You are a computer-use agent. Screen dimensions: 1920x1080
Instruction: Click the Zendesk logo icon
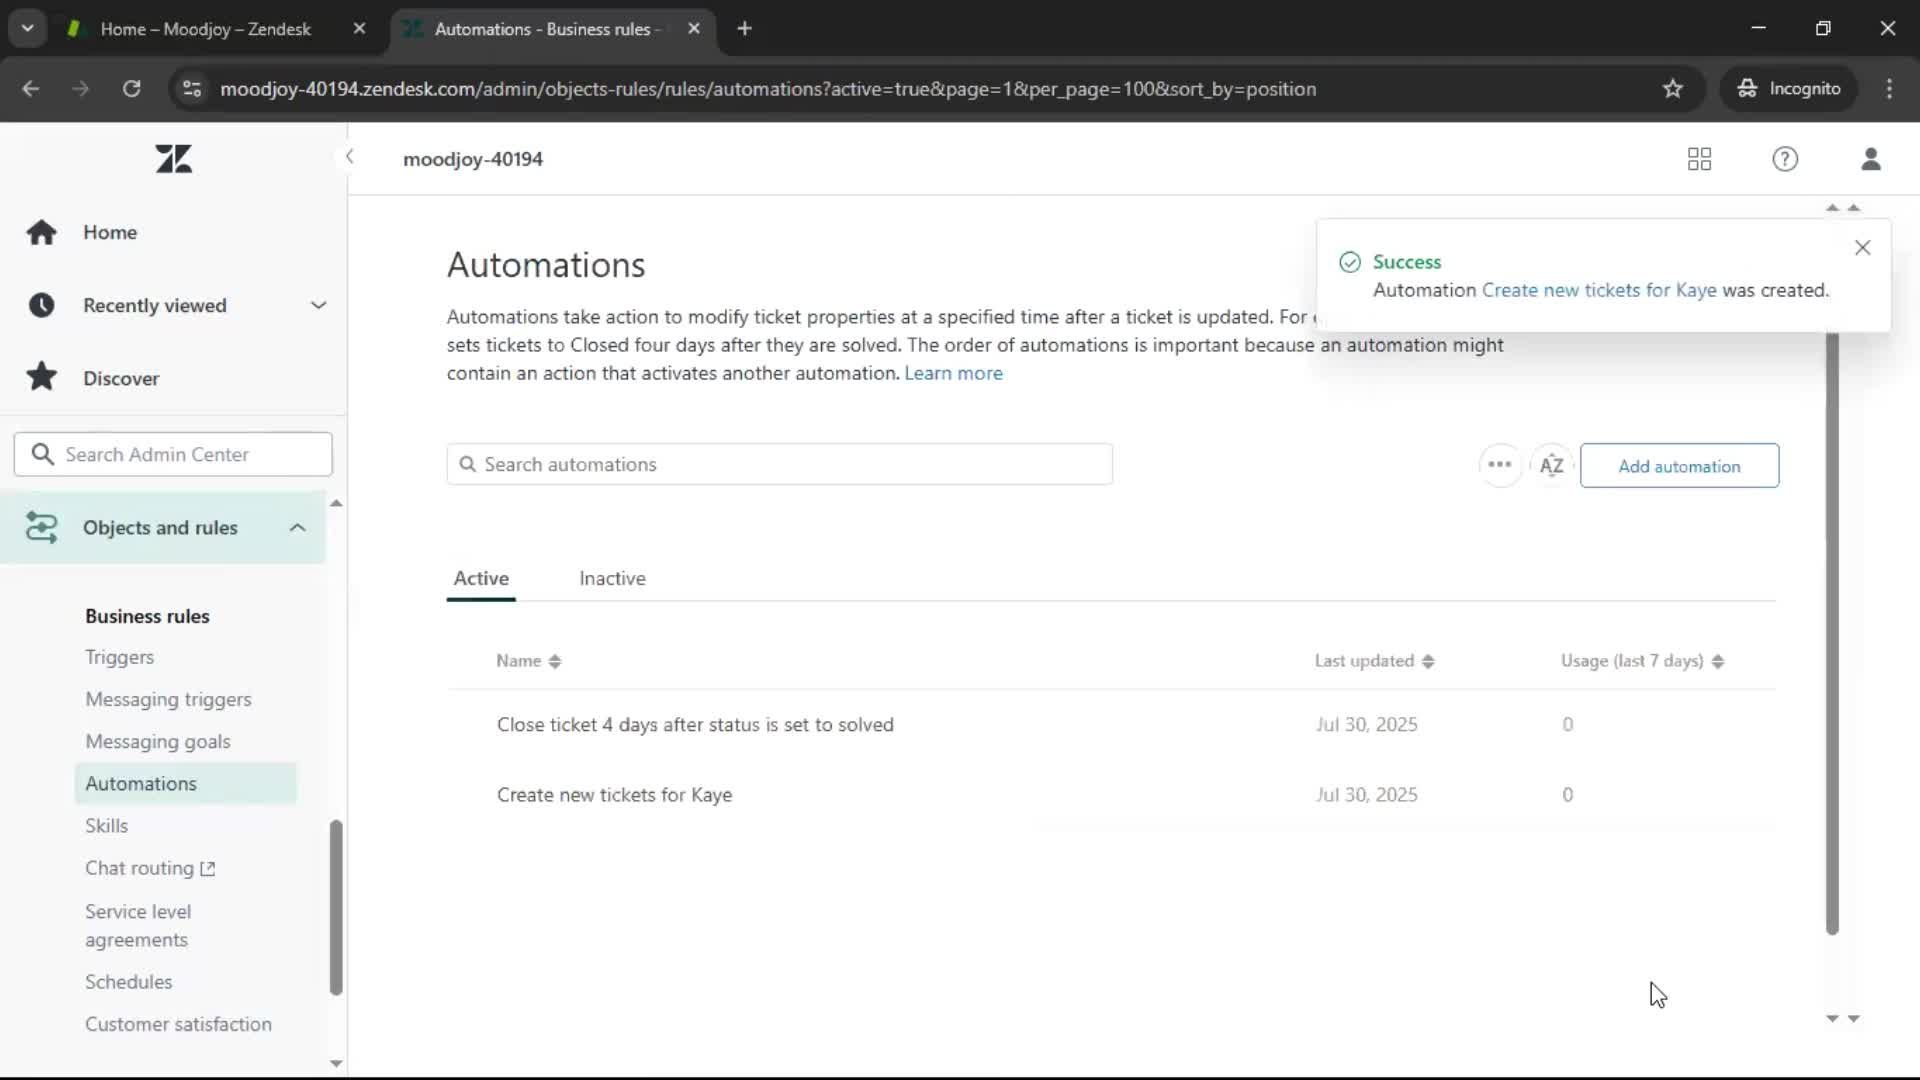click(x=174, y=159)
